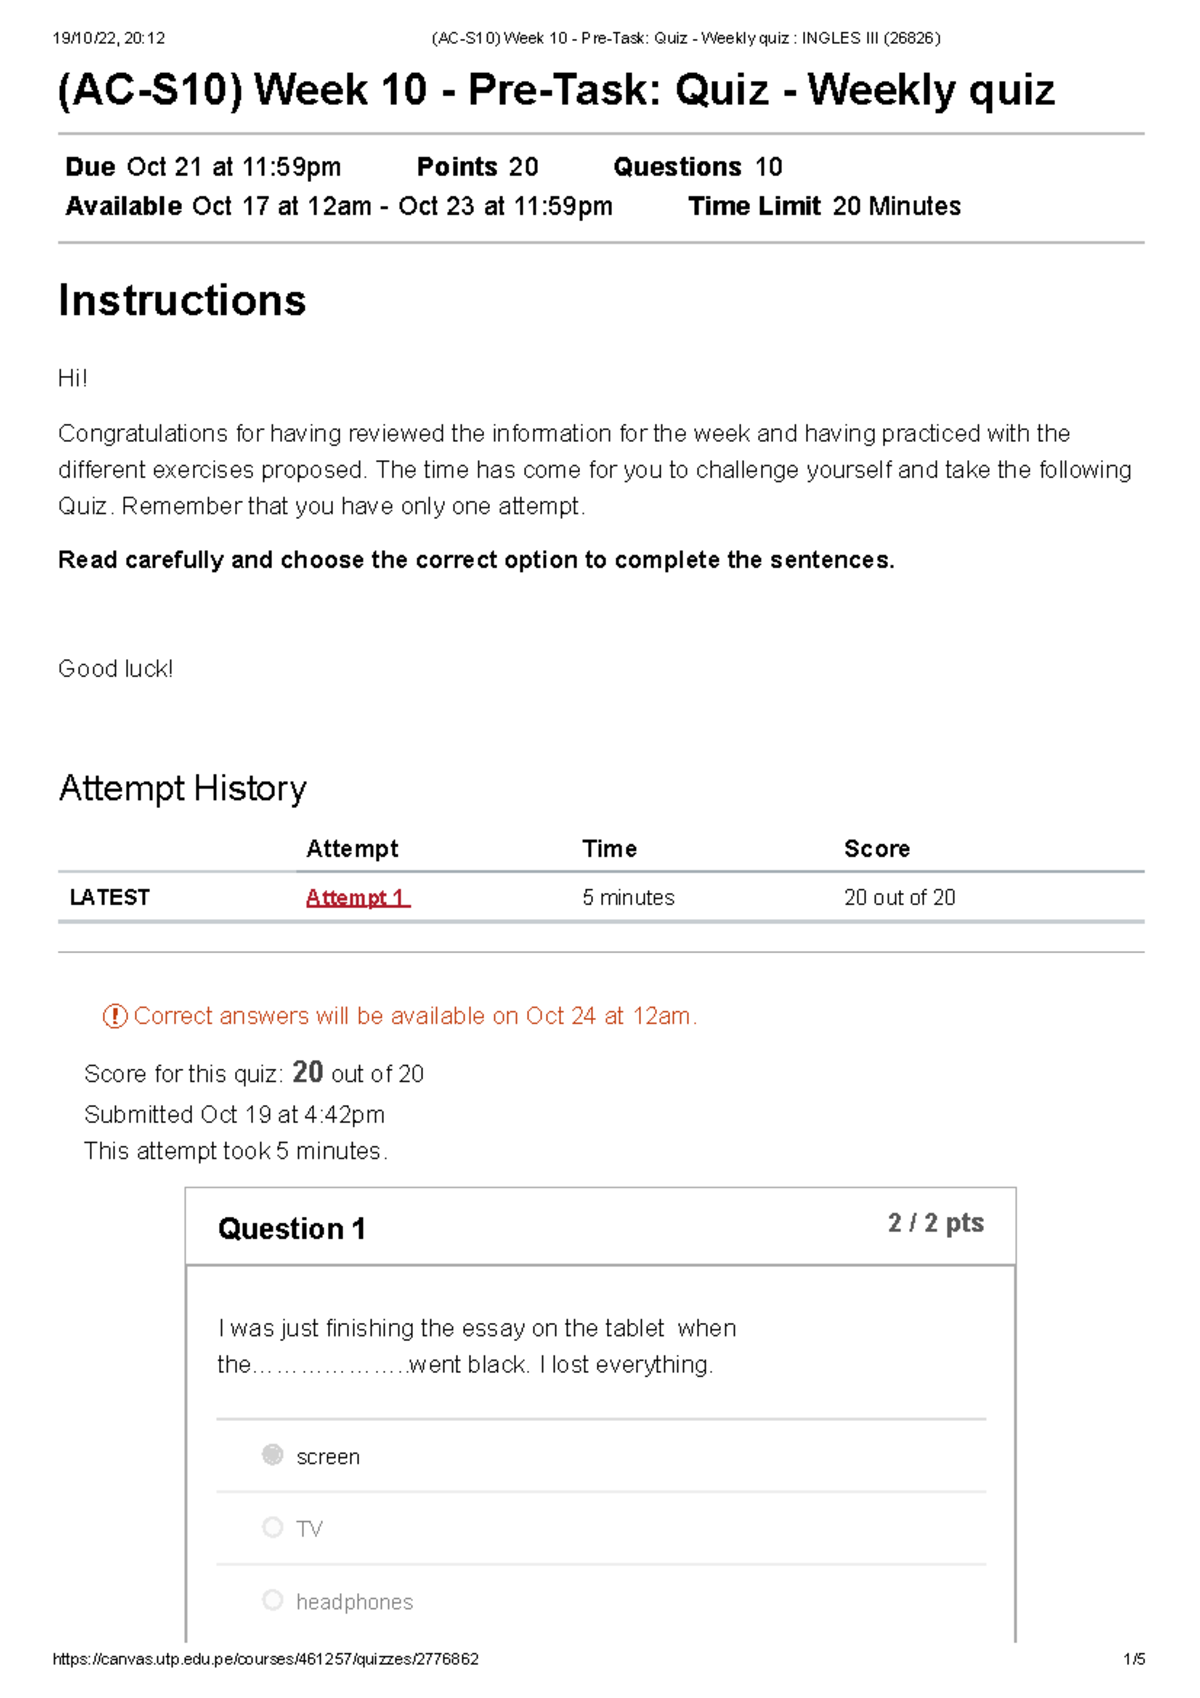Expand the Attempt History section

pyautogui.click(x=183, y=788)
